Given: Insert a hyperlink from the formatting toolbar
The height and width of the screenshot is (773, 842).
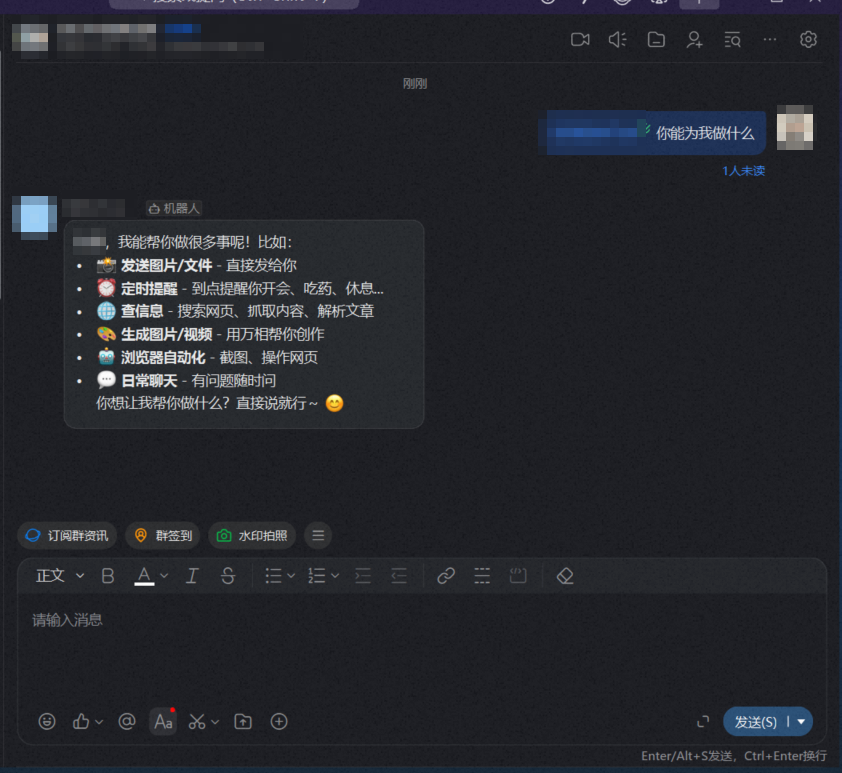Looking at the screenshot, I should click(x=445, y=576).
